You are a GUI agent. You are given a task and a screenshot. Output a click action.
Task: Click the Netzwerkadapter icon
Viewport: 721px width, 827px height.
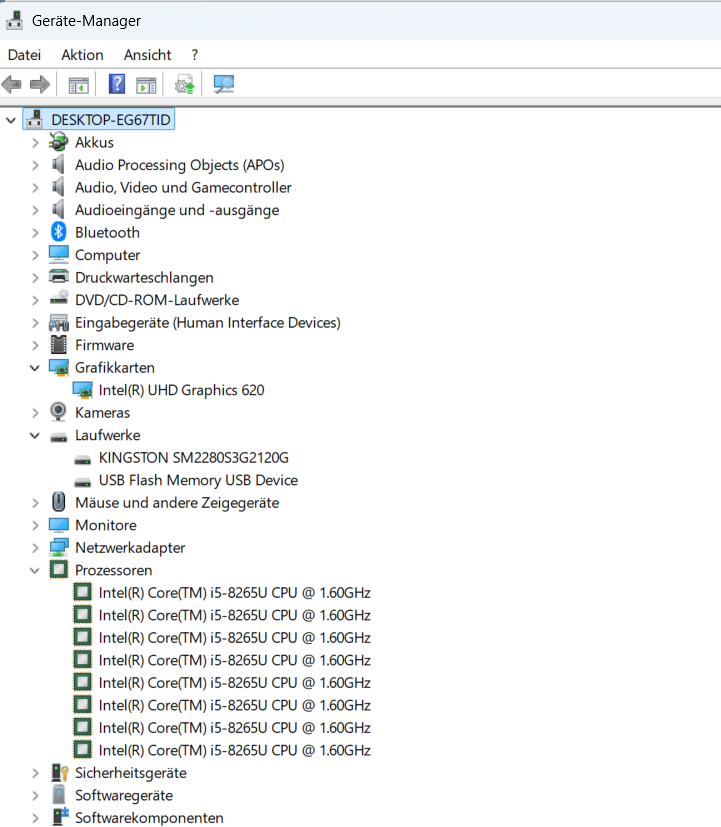coord(59,547)
